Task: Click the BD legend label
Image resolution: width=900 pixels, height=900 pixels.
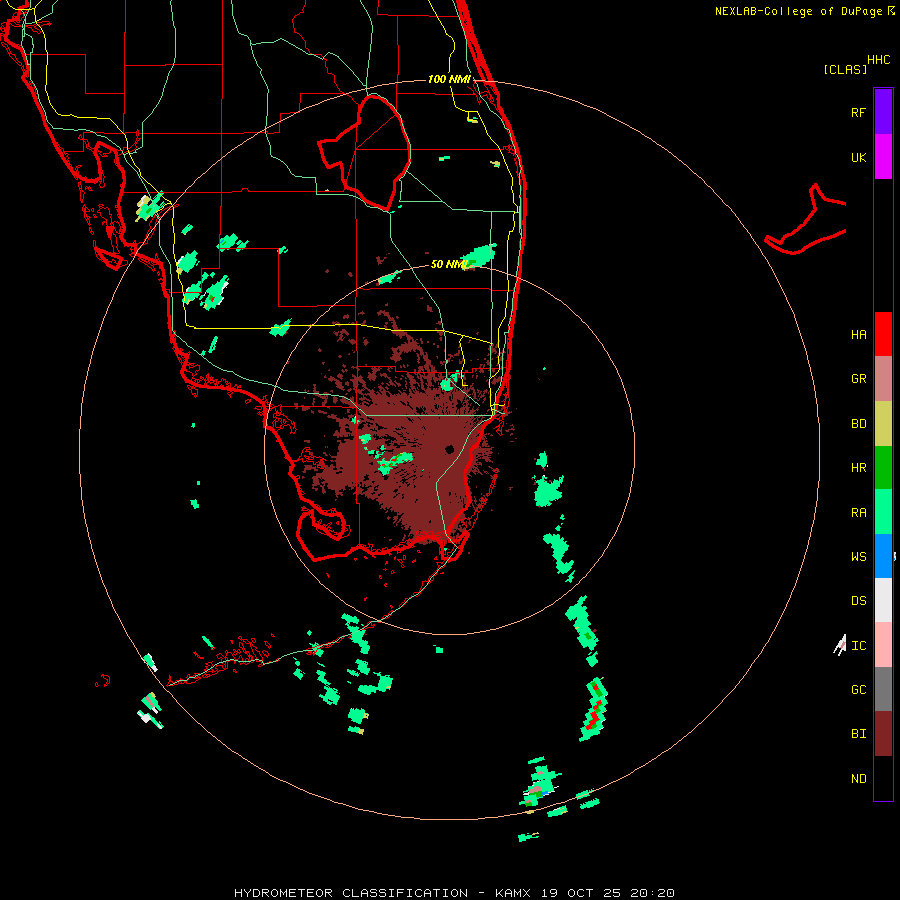Action: click(858, 423)
